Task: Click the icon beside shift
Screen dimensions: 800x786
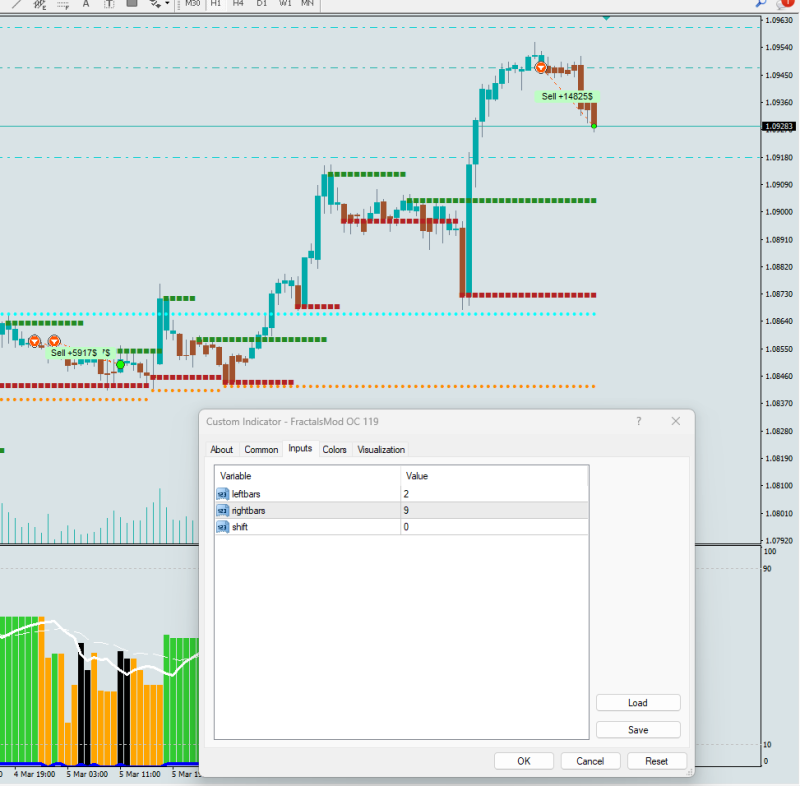Action: tap(222, 527)
